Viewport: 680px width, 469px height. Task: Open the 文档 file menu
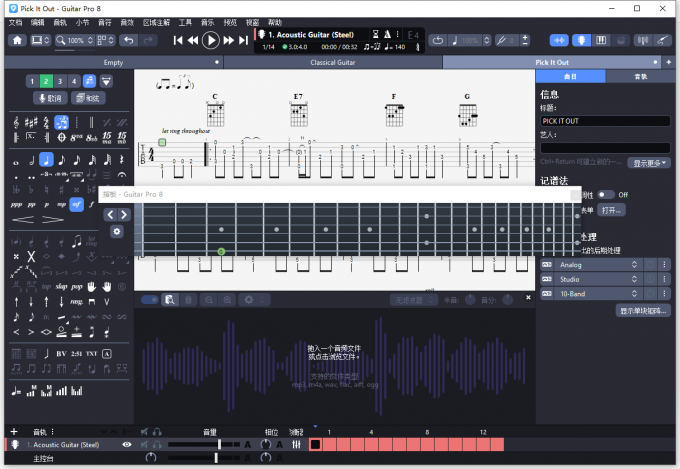(15, 23)
